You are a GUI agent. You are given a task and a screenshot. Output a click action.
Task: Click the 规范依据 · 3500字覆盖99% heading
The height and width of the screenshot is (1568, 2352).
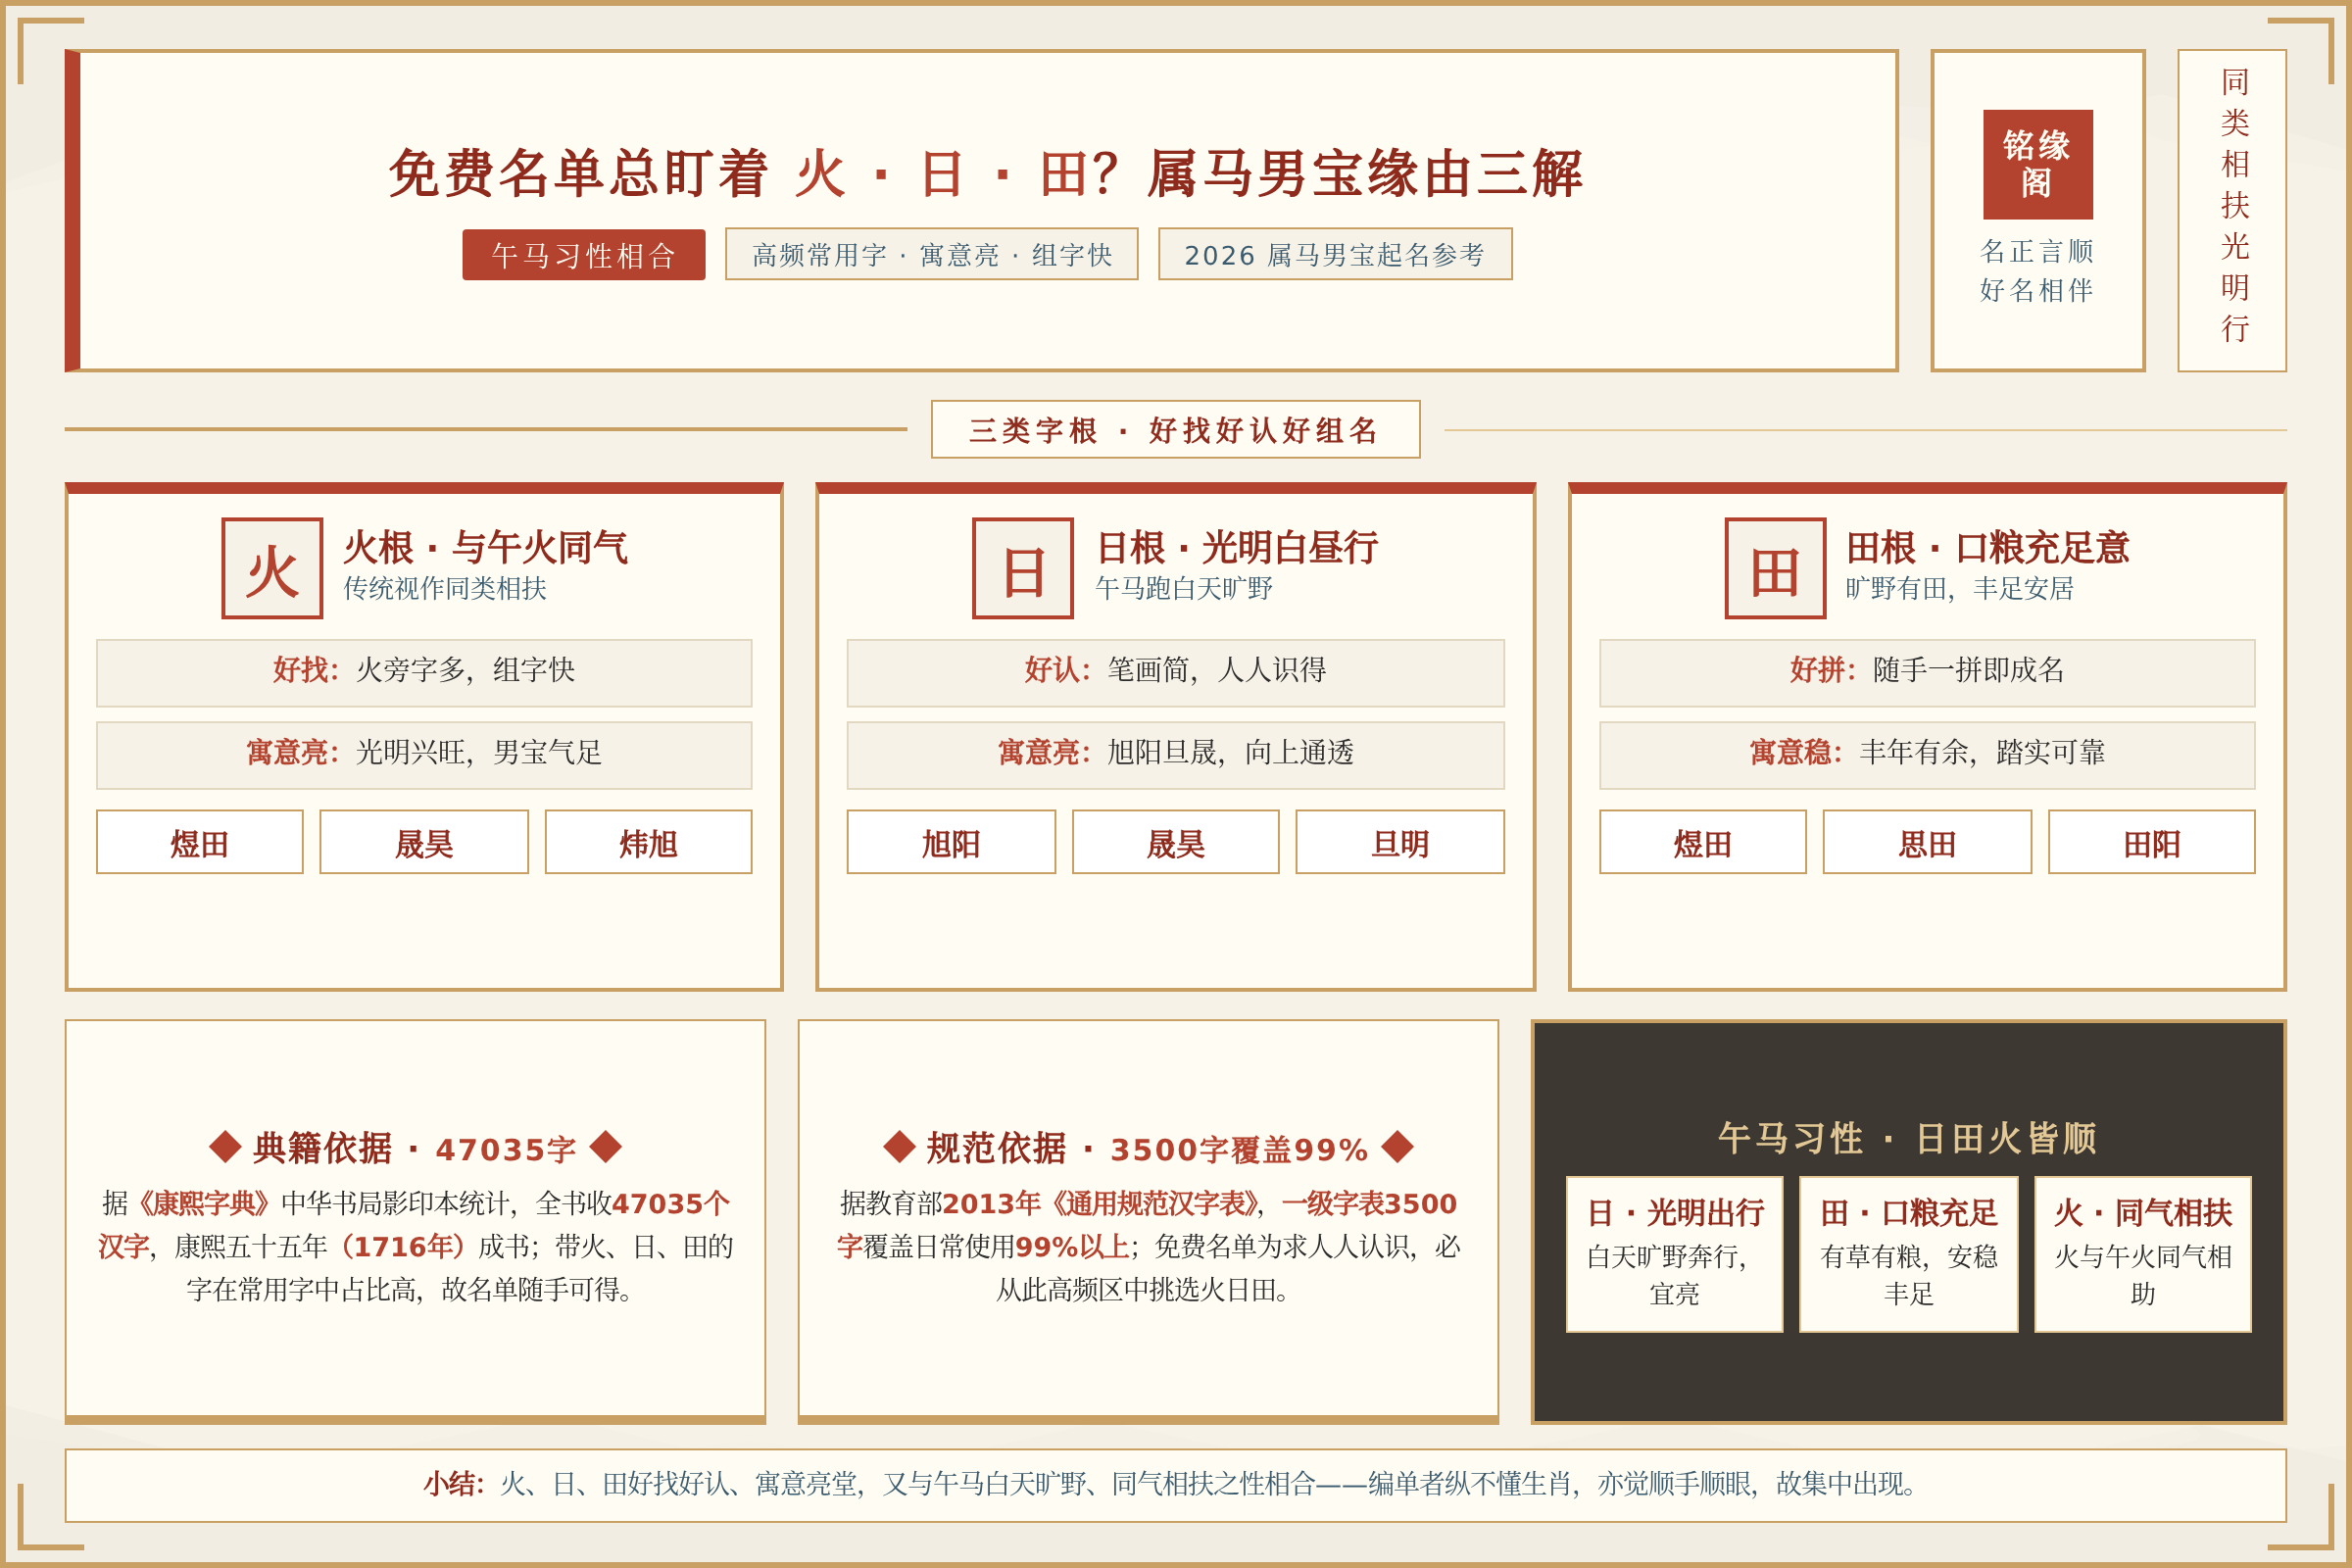click(1148, 1148)
